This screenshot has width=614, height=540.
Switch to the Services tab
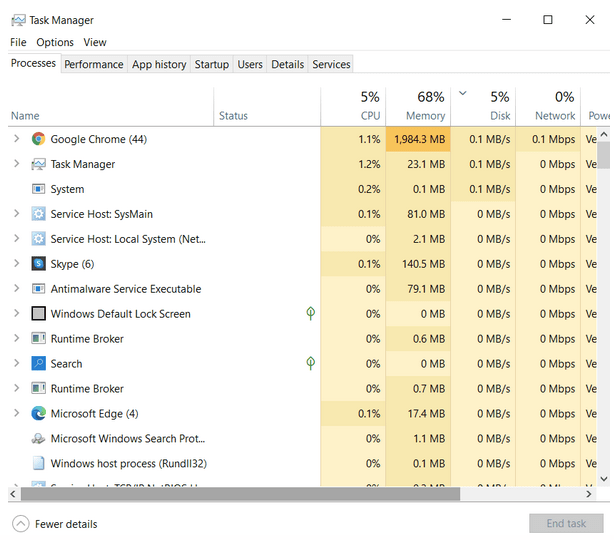[x=331, y=64]
